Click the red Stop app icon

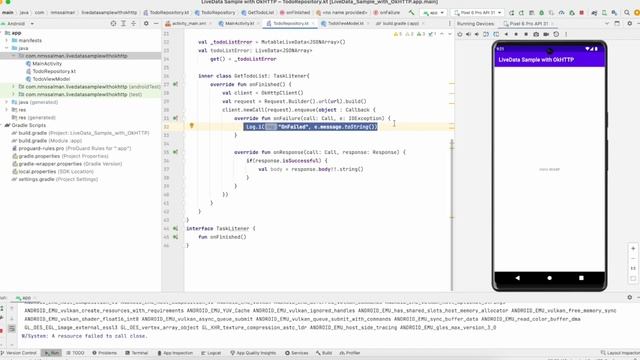[582, 13]
